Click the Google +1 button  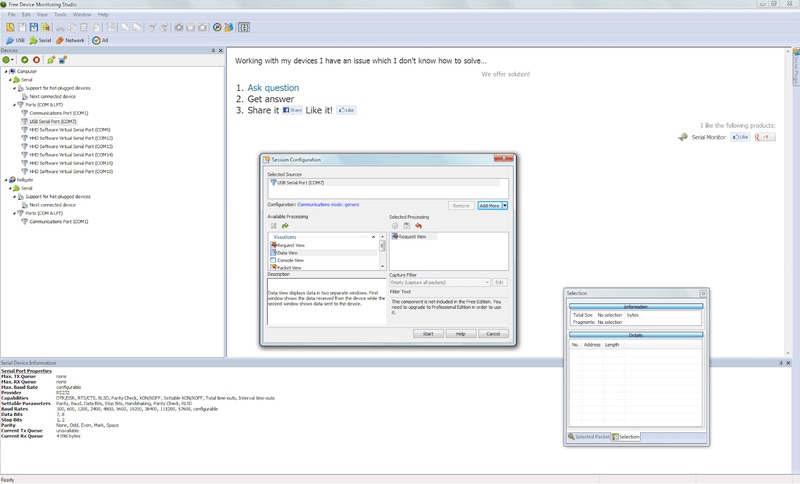click(x=764, y=137)
